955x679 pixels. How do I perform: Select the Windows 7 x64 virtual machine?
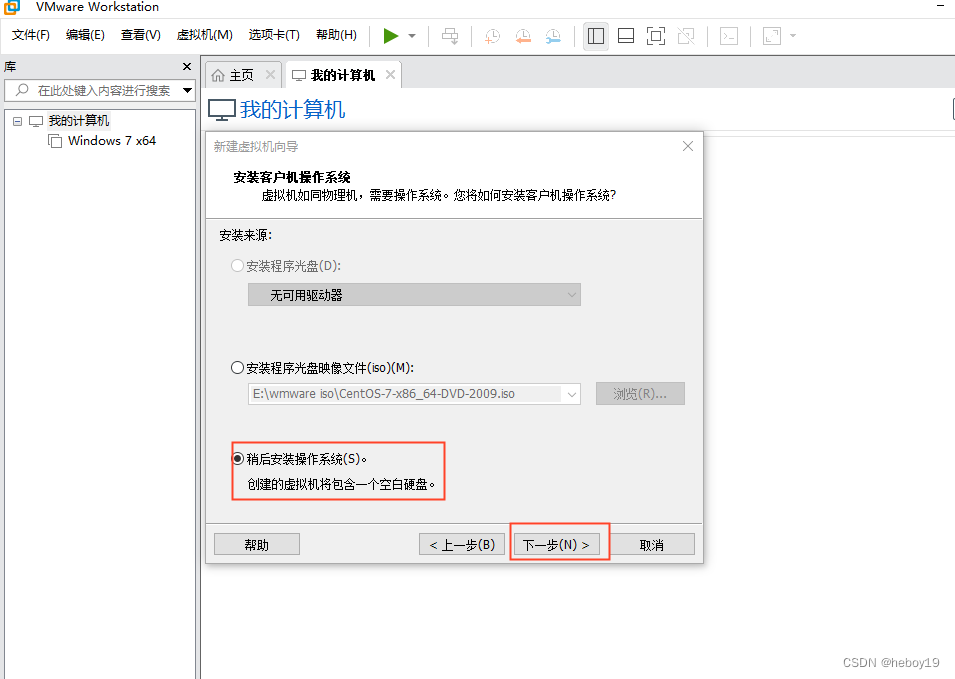(x=112, y=141)
